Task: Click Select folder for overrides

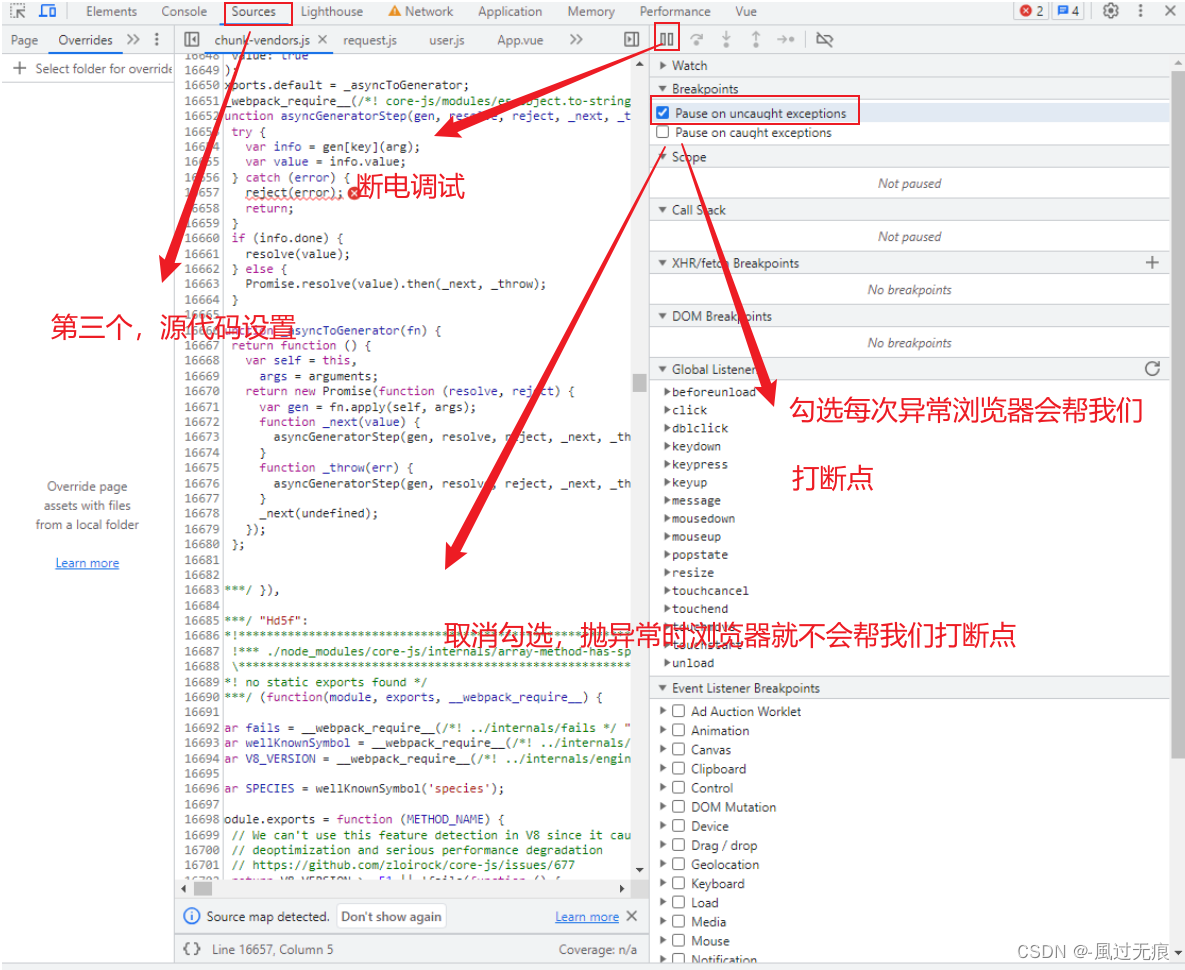Action: tap(104, 68)
